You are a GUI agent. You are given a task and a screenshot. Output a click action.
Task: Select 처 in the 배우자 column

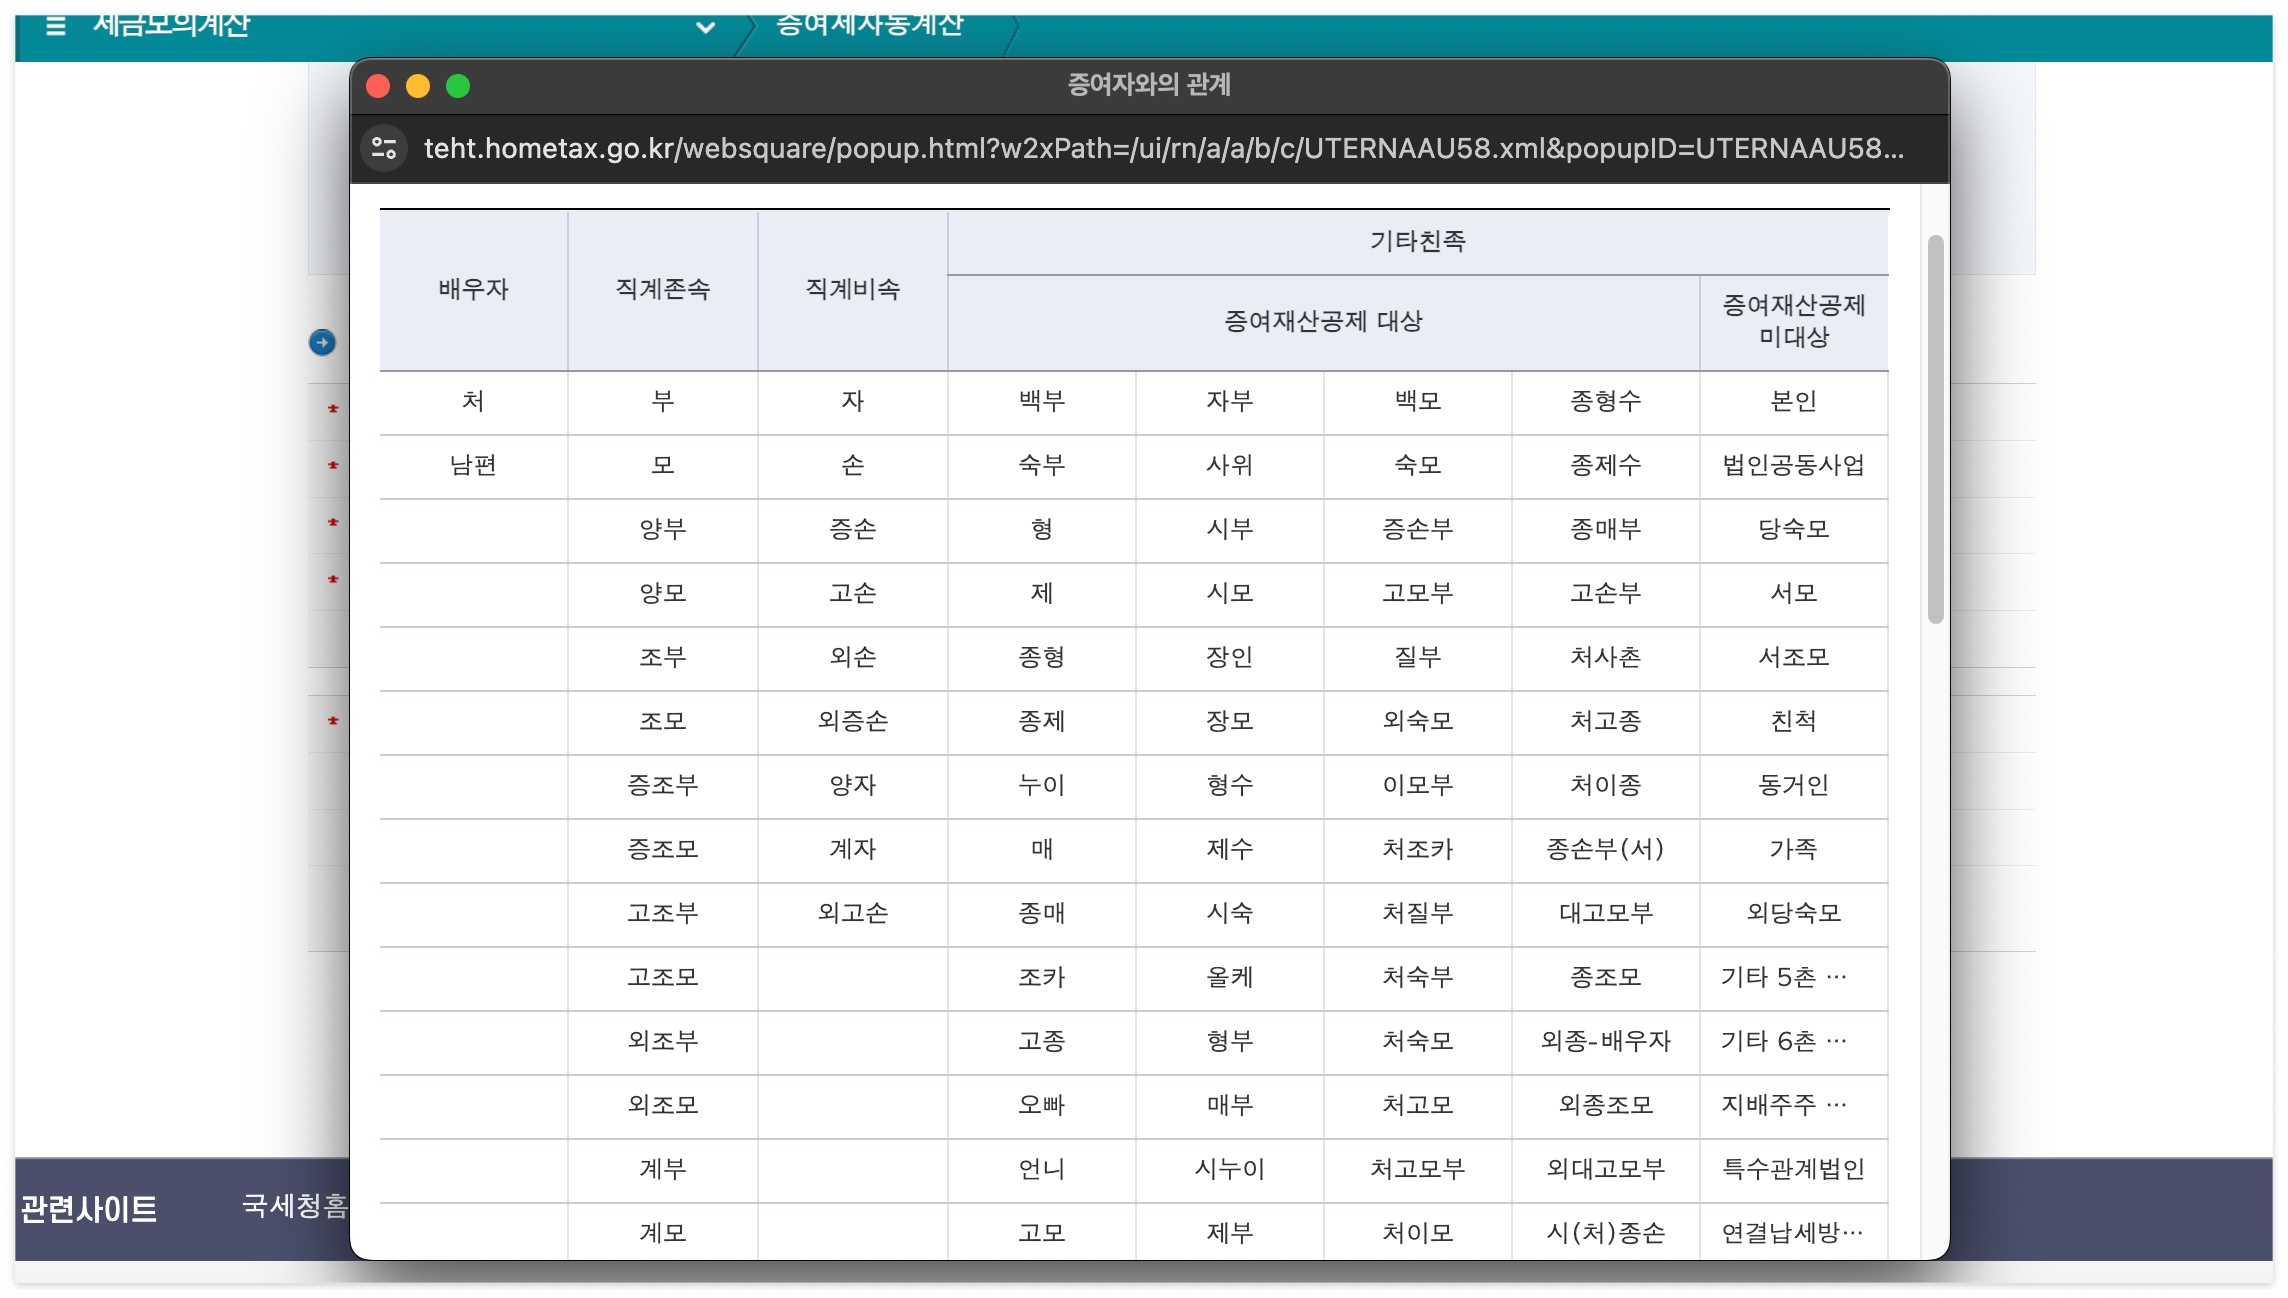473,402
